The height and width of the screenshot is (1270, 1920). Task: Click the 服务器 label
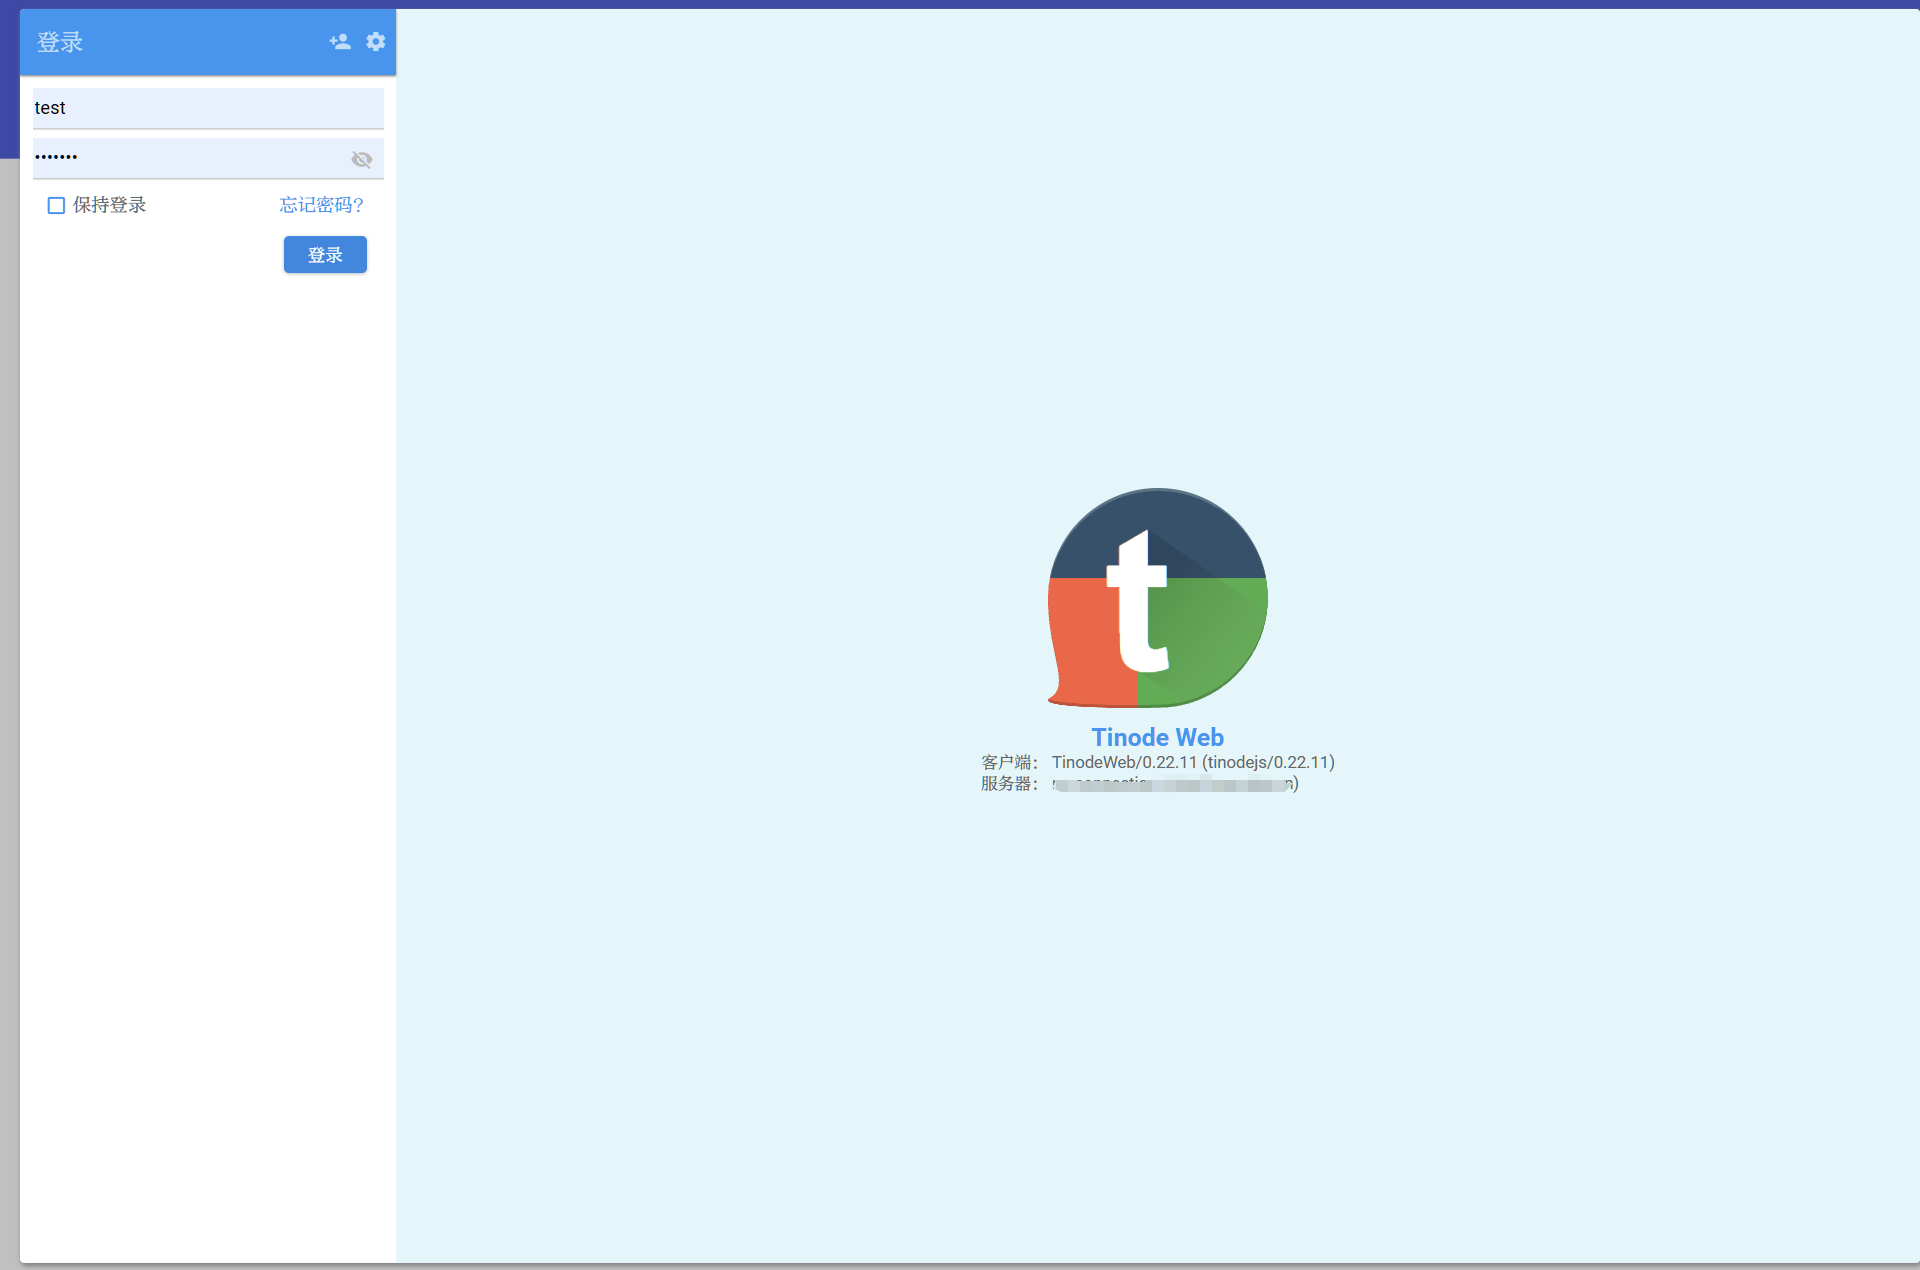pyautogui.click(x=1008, y=784)
